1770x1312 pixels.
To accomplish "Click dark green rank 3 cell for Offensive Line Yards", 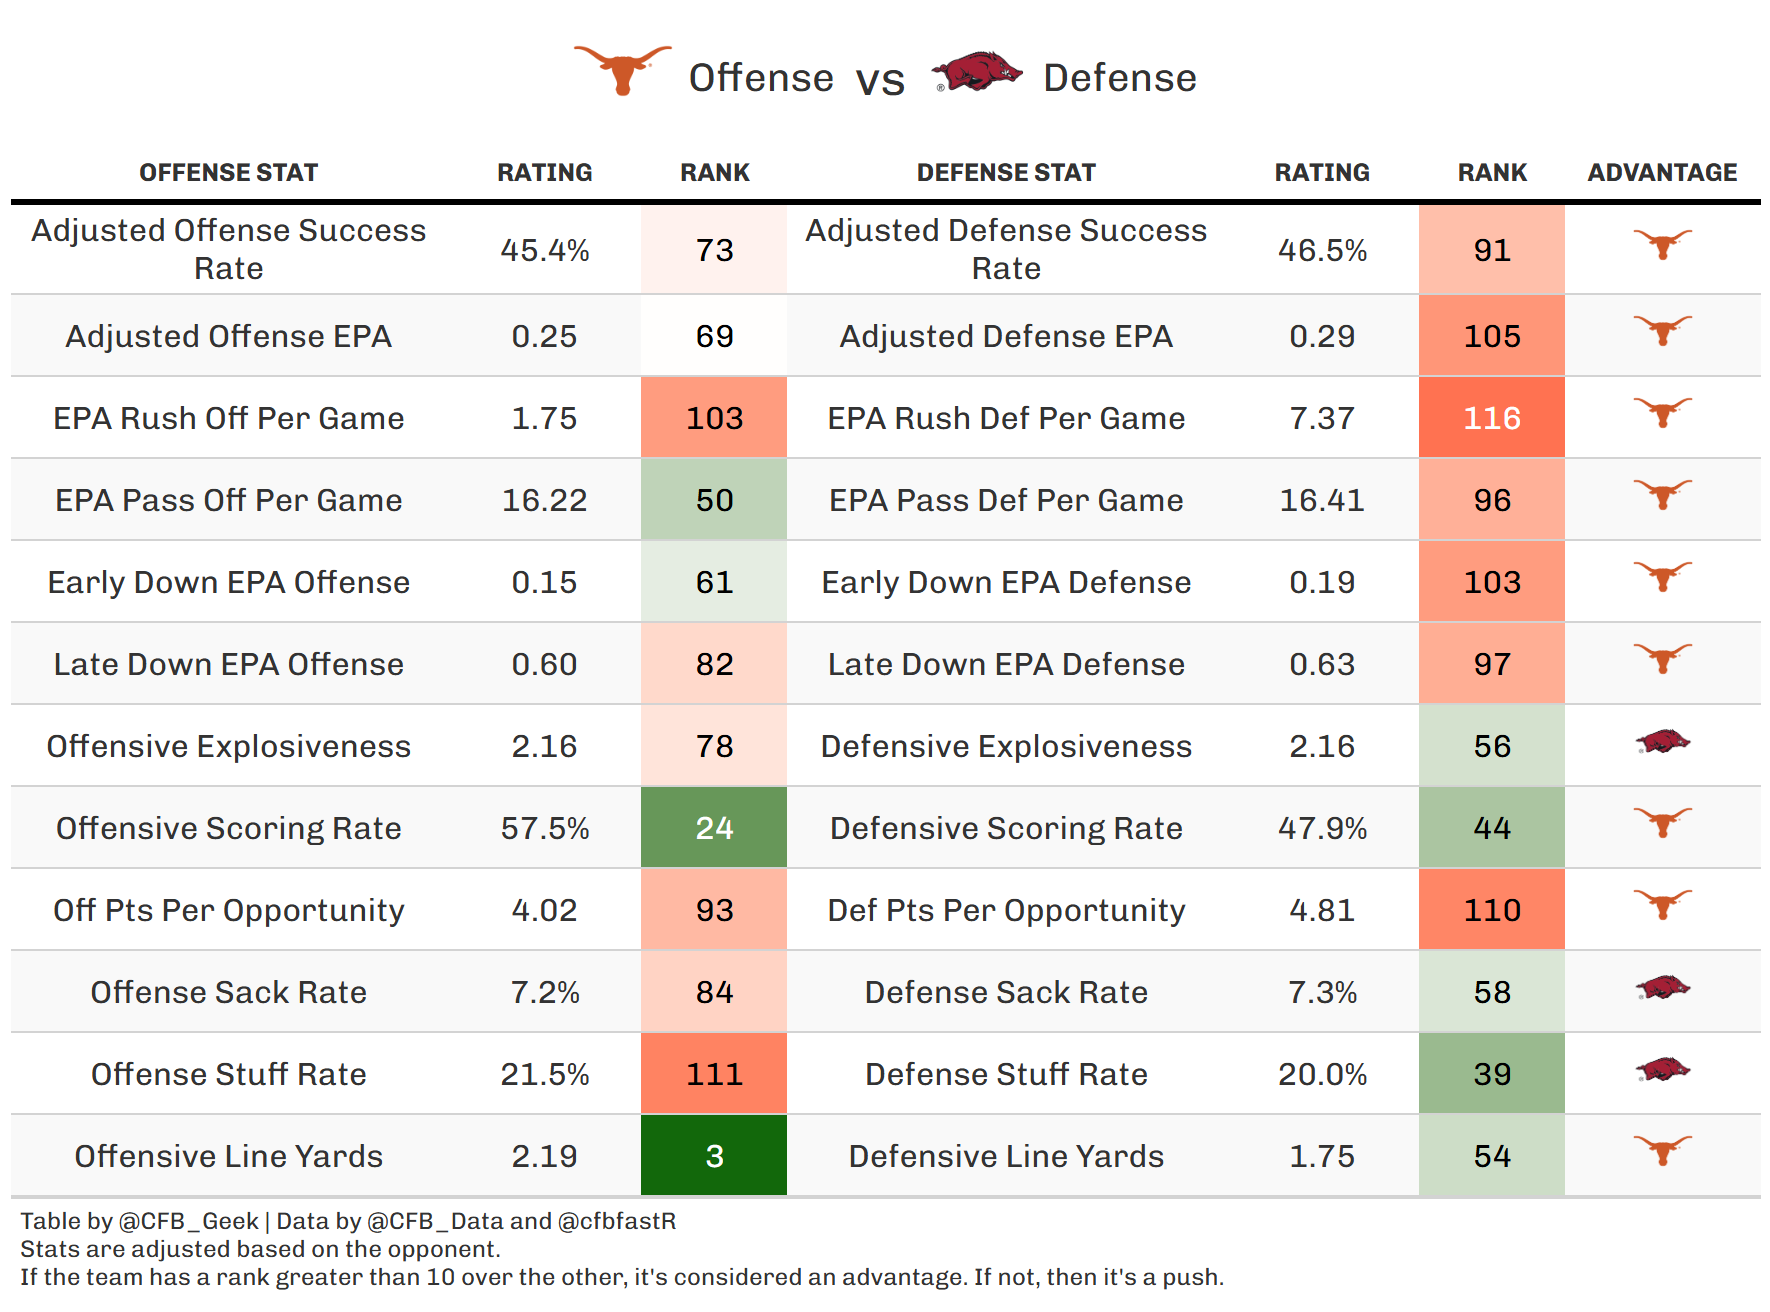I will point(714,1156).
